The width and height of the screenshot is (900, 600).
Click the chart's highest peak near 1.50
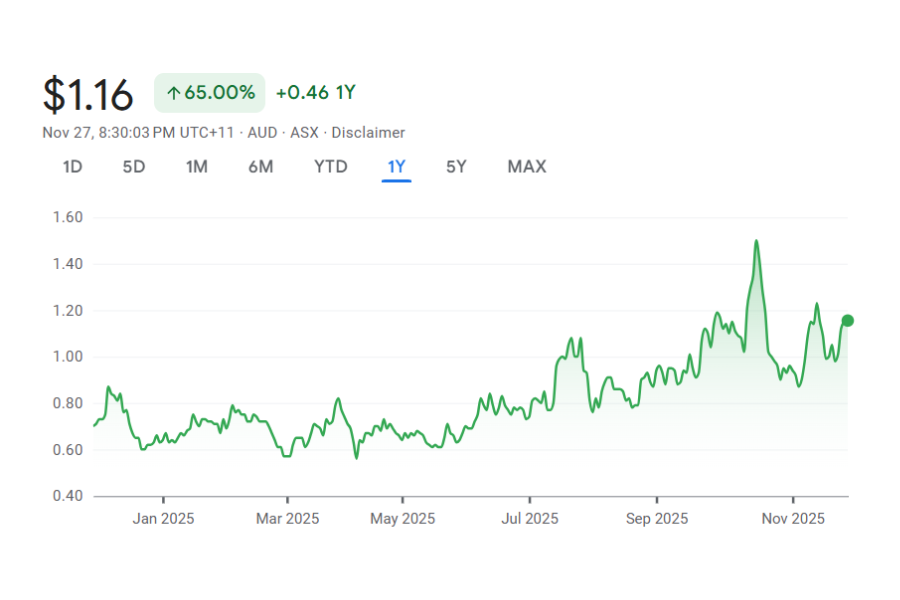pyautogui.click(x=756, y=241)
